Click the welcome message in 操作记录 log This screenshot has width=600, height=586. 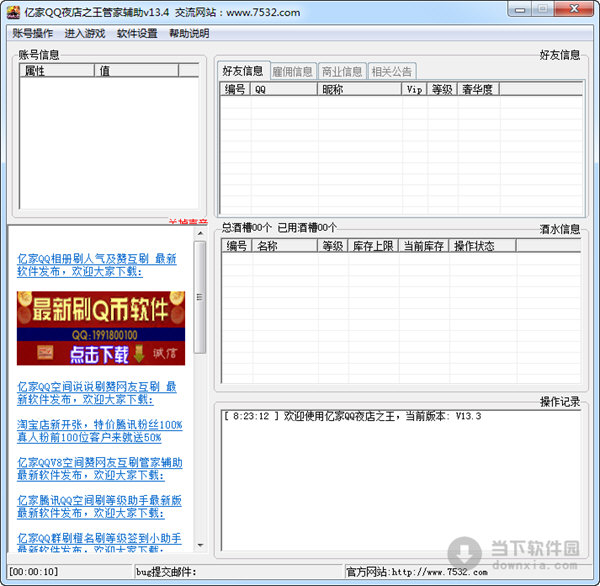tap(352, 416)
